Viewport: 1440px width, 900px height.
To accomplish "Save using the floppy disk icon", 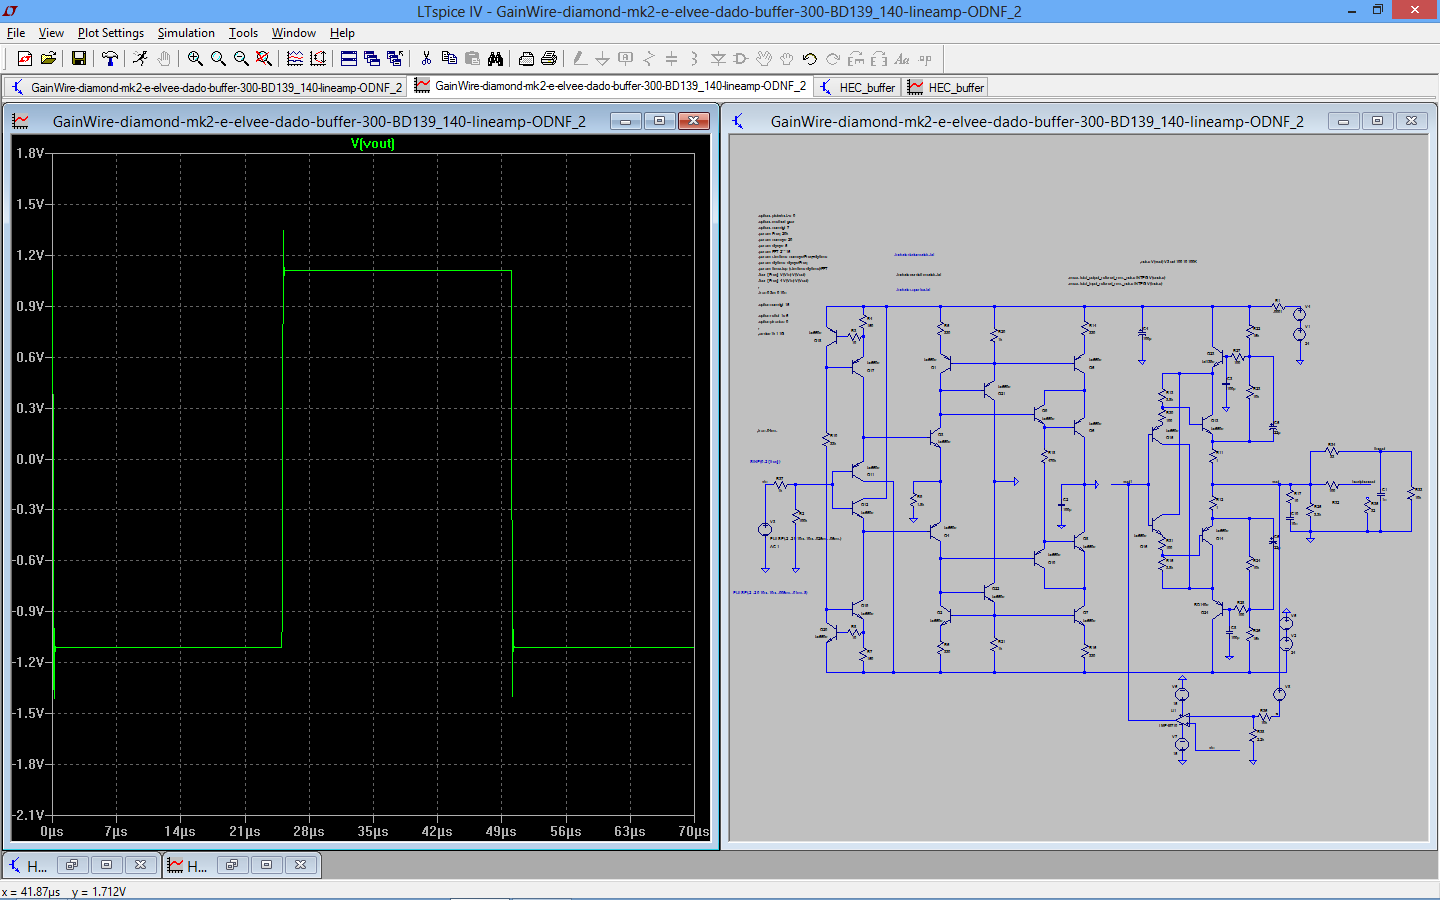I will click(x=79, y=59).
